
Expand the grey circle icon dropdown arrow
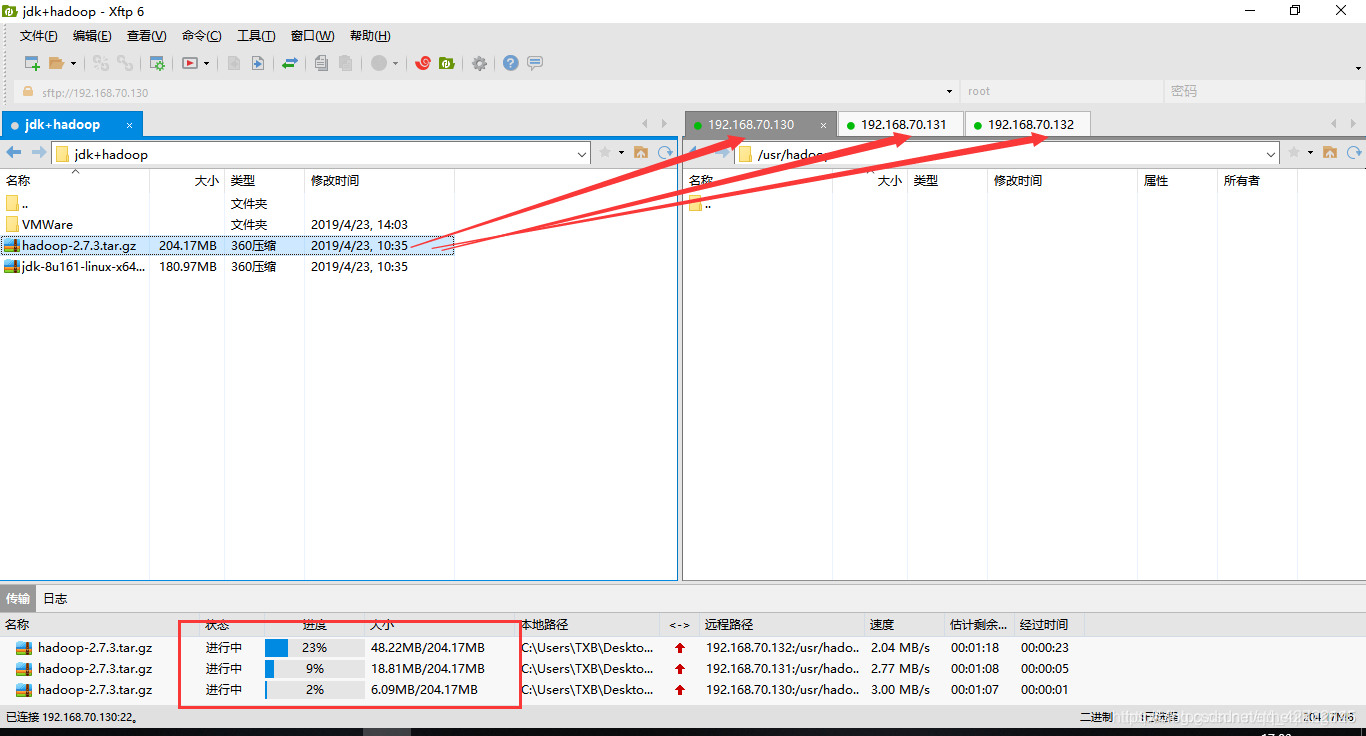coord(395,63)
